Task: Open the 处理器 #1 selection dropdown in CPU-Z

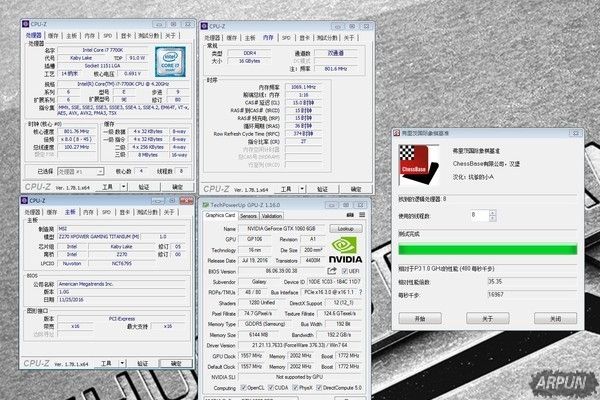Action: (81, 171)
